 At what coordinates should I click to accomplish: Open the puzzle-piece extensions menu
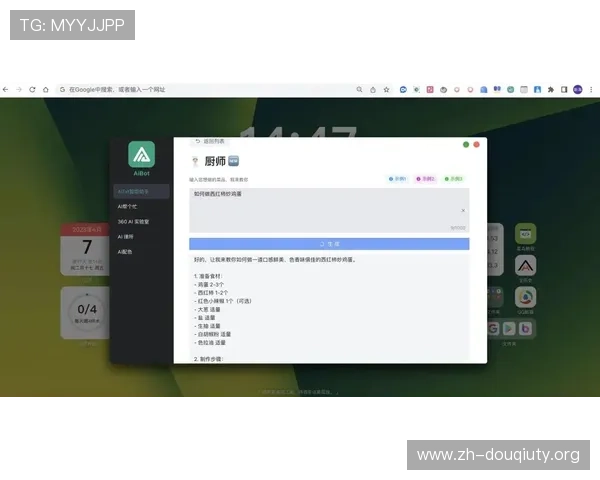551,90
